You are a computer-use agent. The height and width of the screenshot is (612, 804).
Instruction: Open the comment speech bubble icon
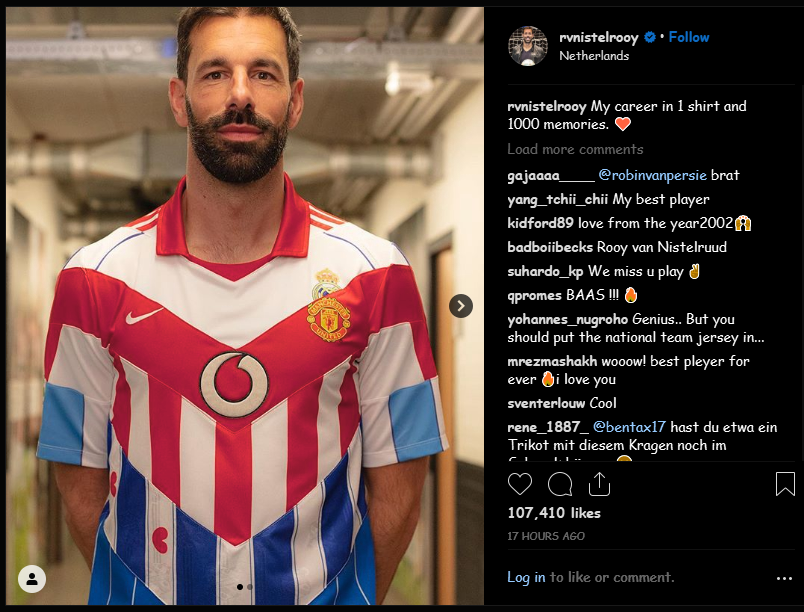tap(560, 485)
